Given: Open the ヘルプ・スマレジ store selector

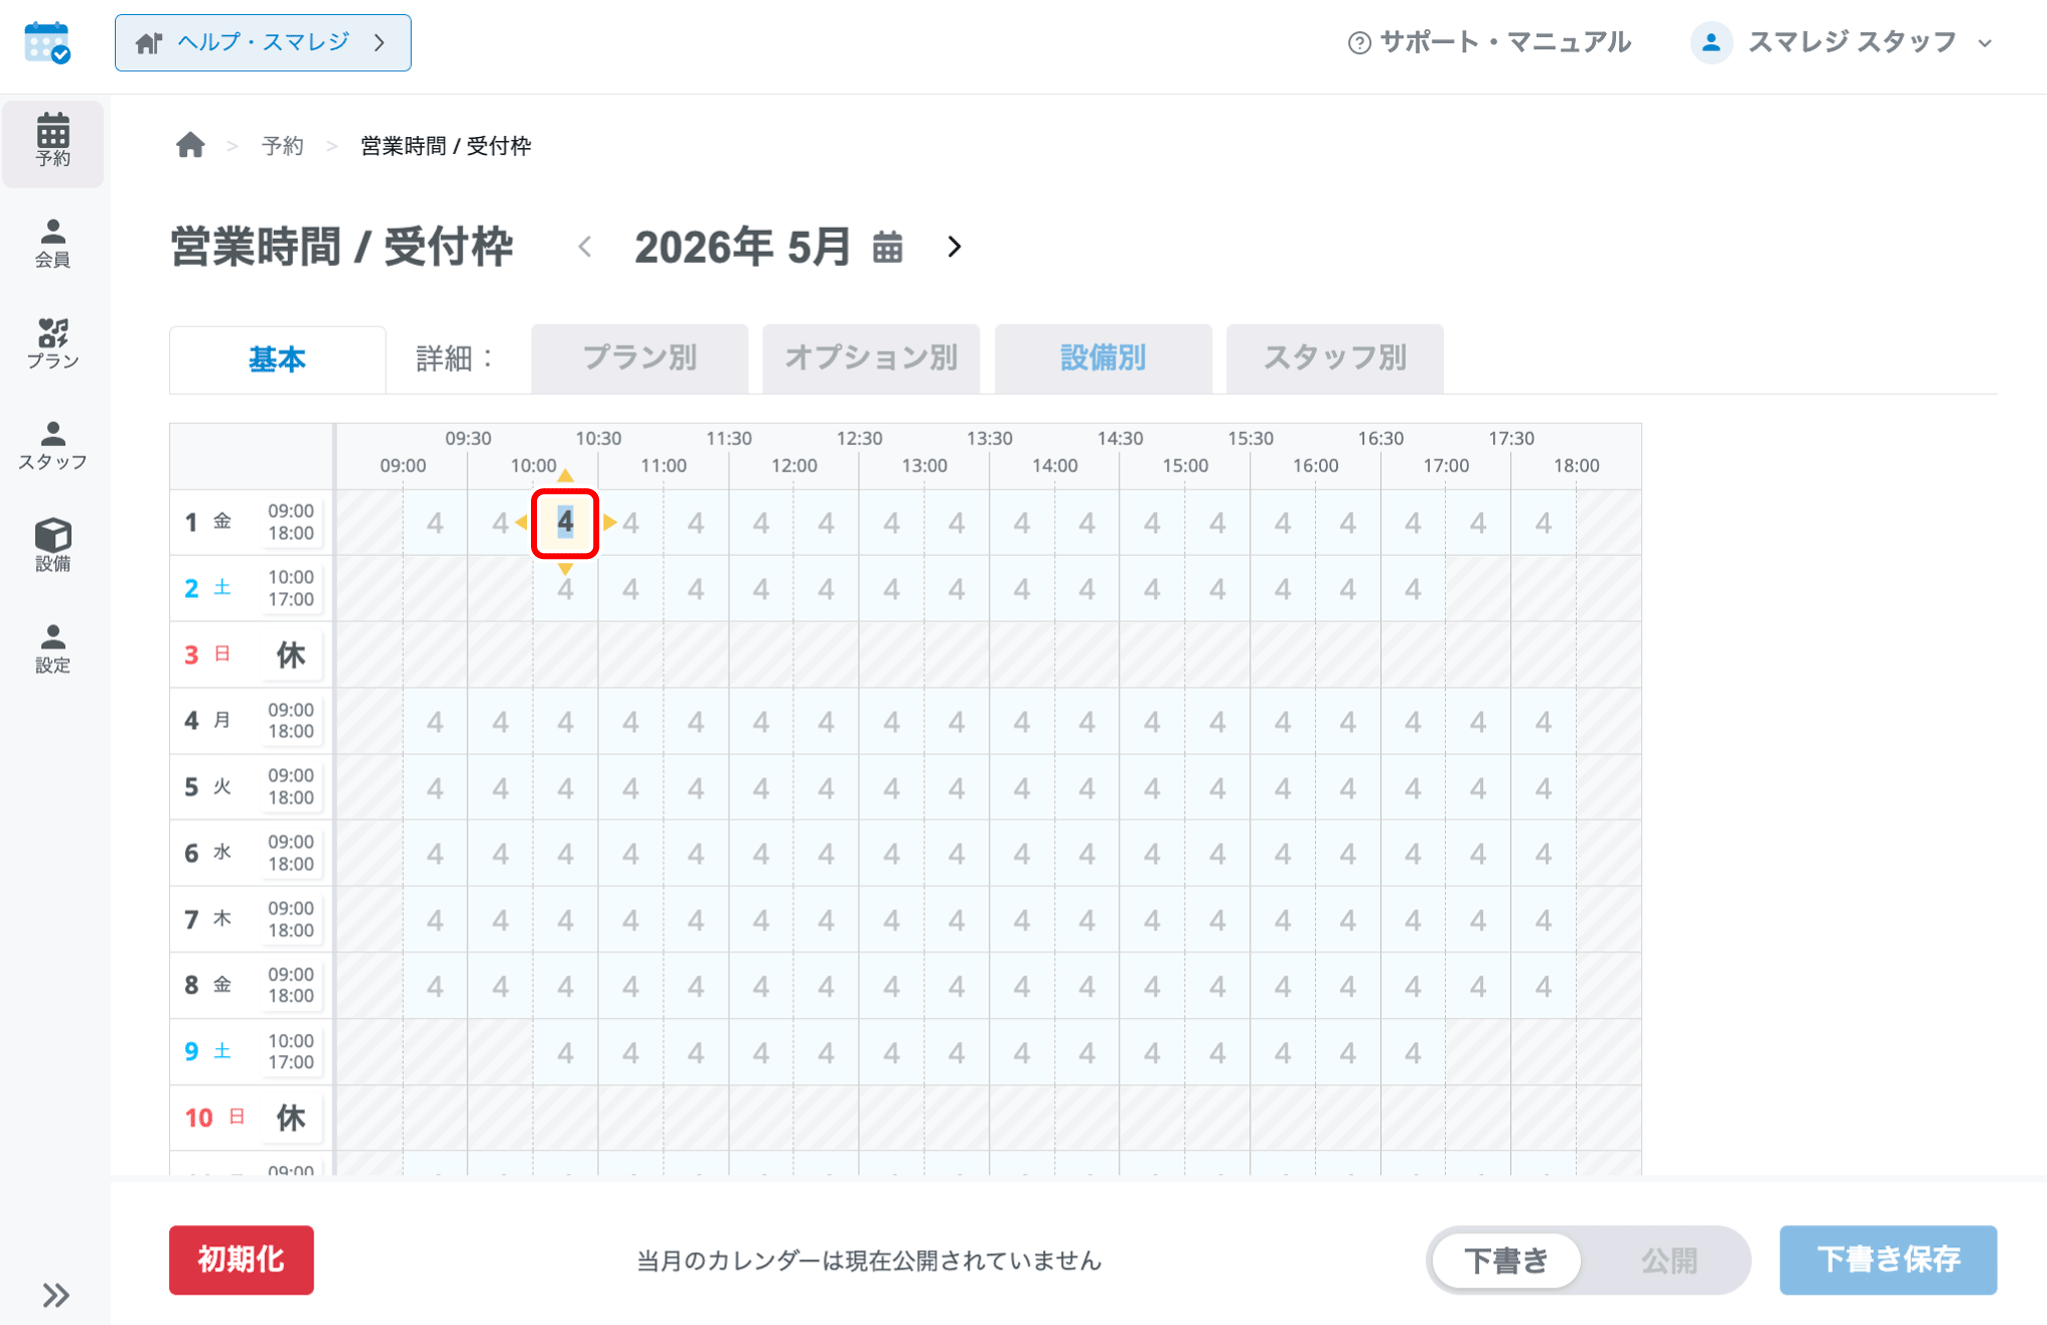Looking at the screenshot, I should click(263, 43).
